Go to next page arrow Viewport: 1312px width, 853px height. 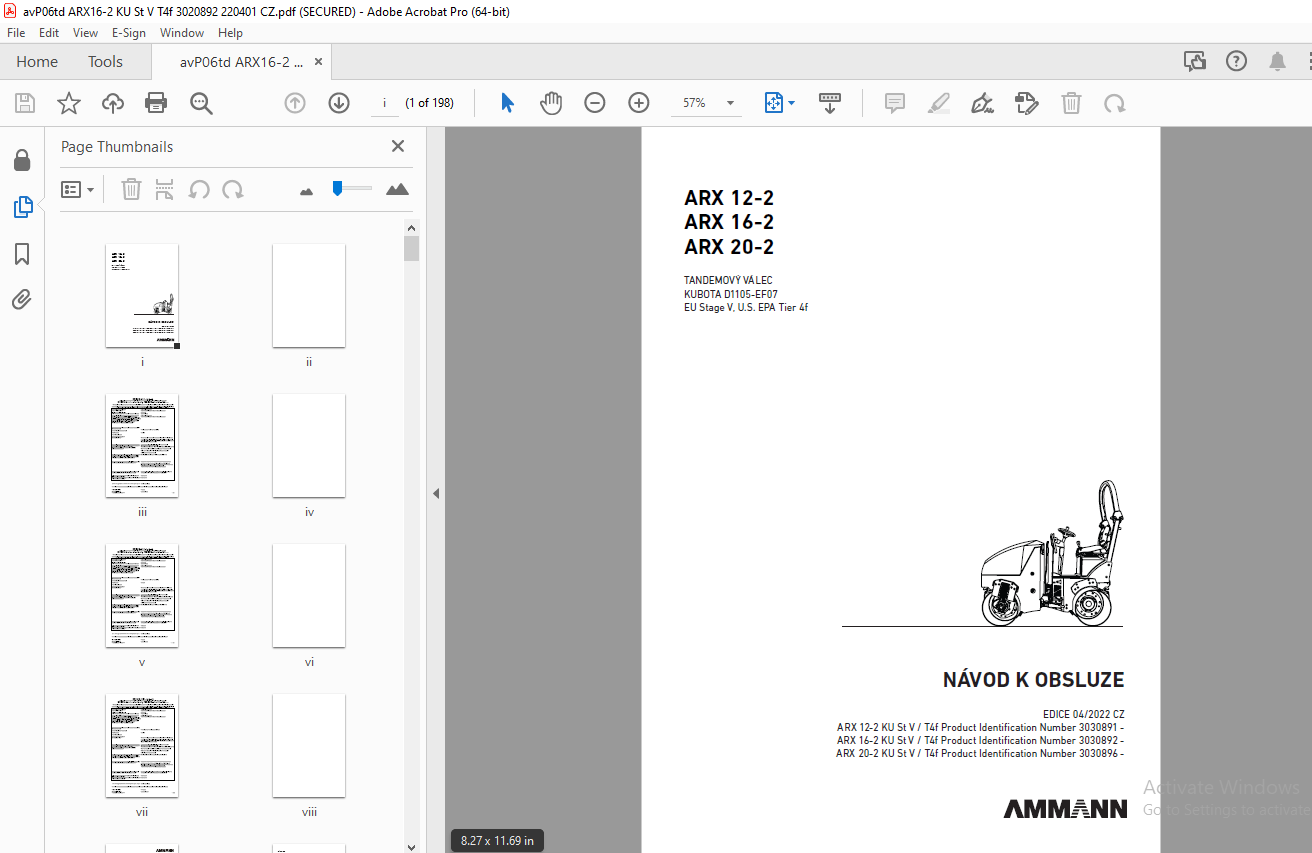339,103
